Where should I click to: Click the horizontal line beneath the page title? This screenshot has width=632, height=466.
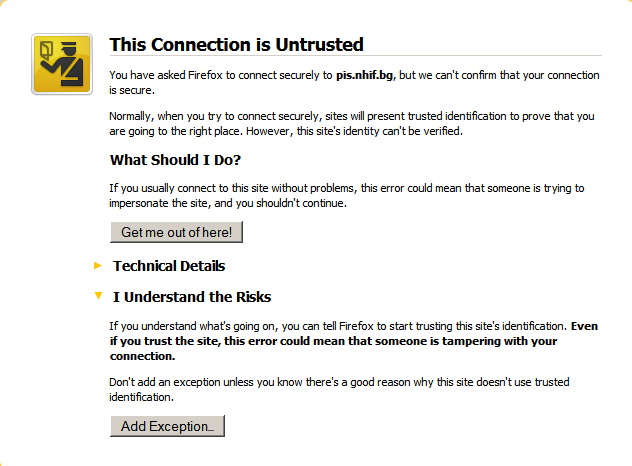pyautogui.click(x=356, y=56)
